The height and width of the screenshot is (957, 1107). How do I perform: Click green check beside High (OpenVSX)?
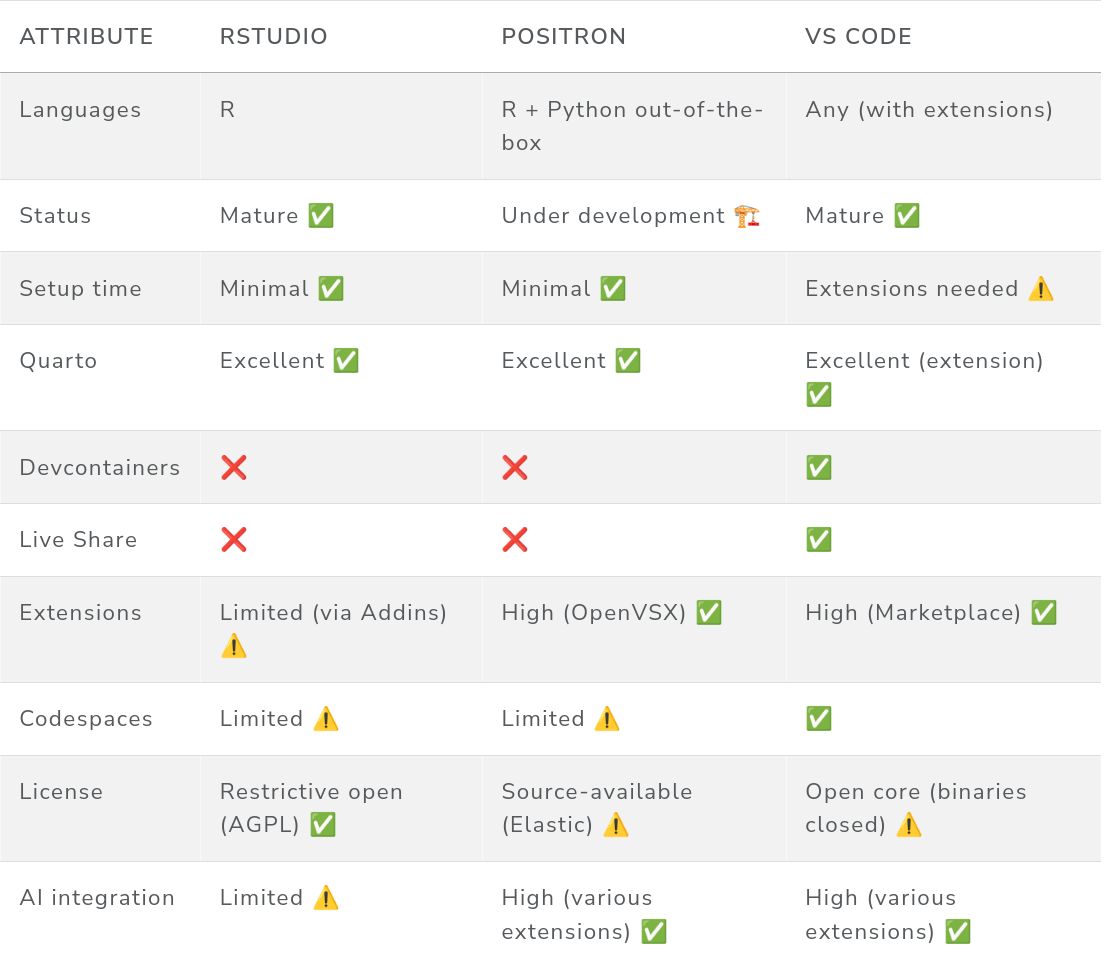[709, 613]
